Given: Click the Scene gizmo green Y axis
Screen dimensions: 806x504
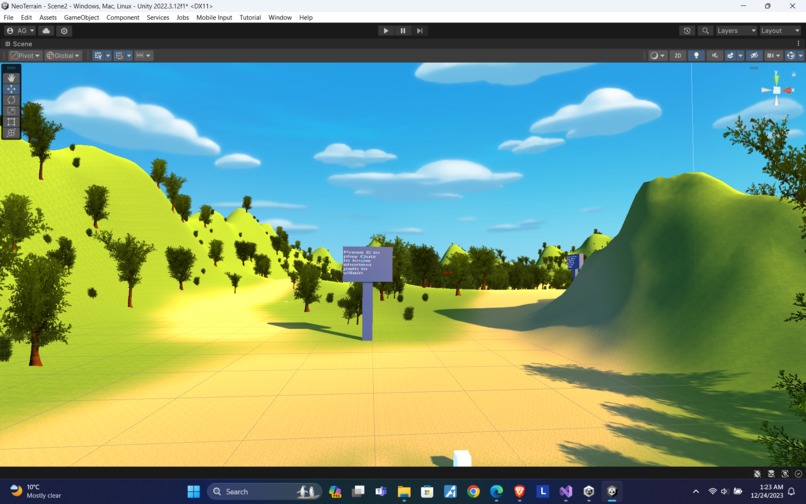Looking at the screenshot, I should click(777, 78).
